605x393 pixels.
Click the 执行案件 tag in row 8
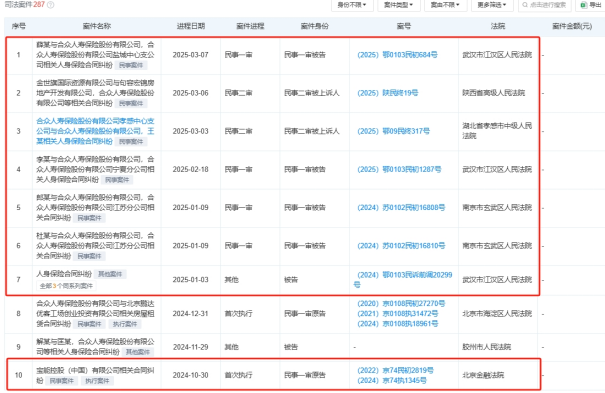125,324
